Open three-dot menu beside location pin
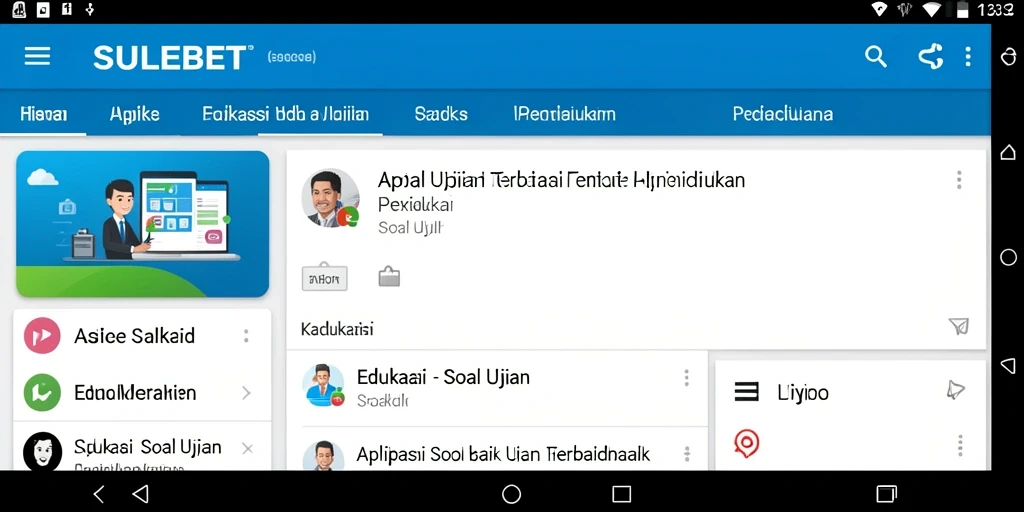 [x=960, y=445]
